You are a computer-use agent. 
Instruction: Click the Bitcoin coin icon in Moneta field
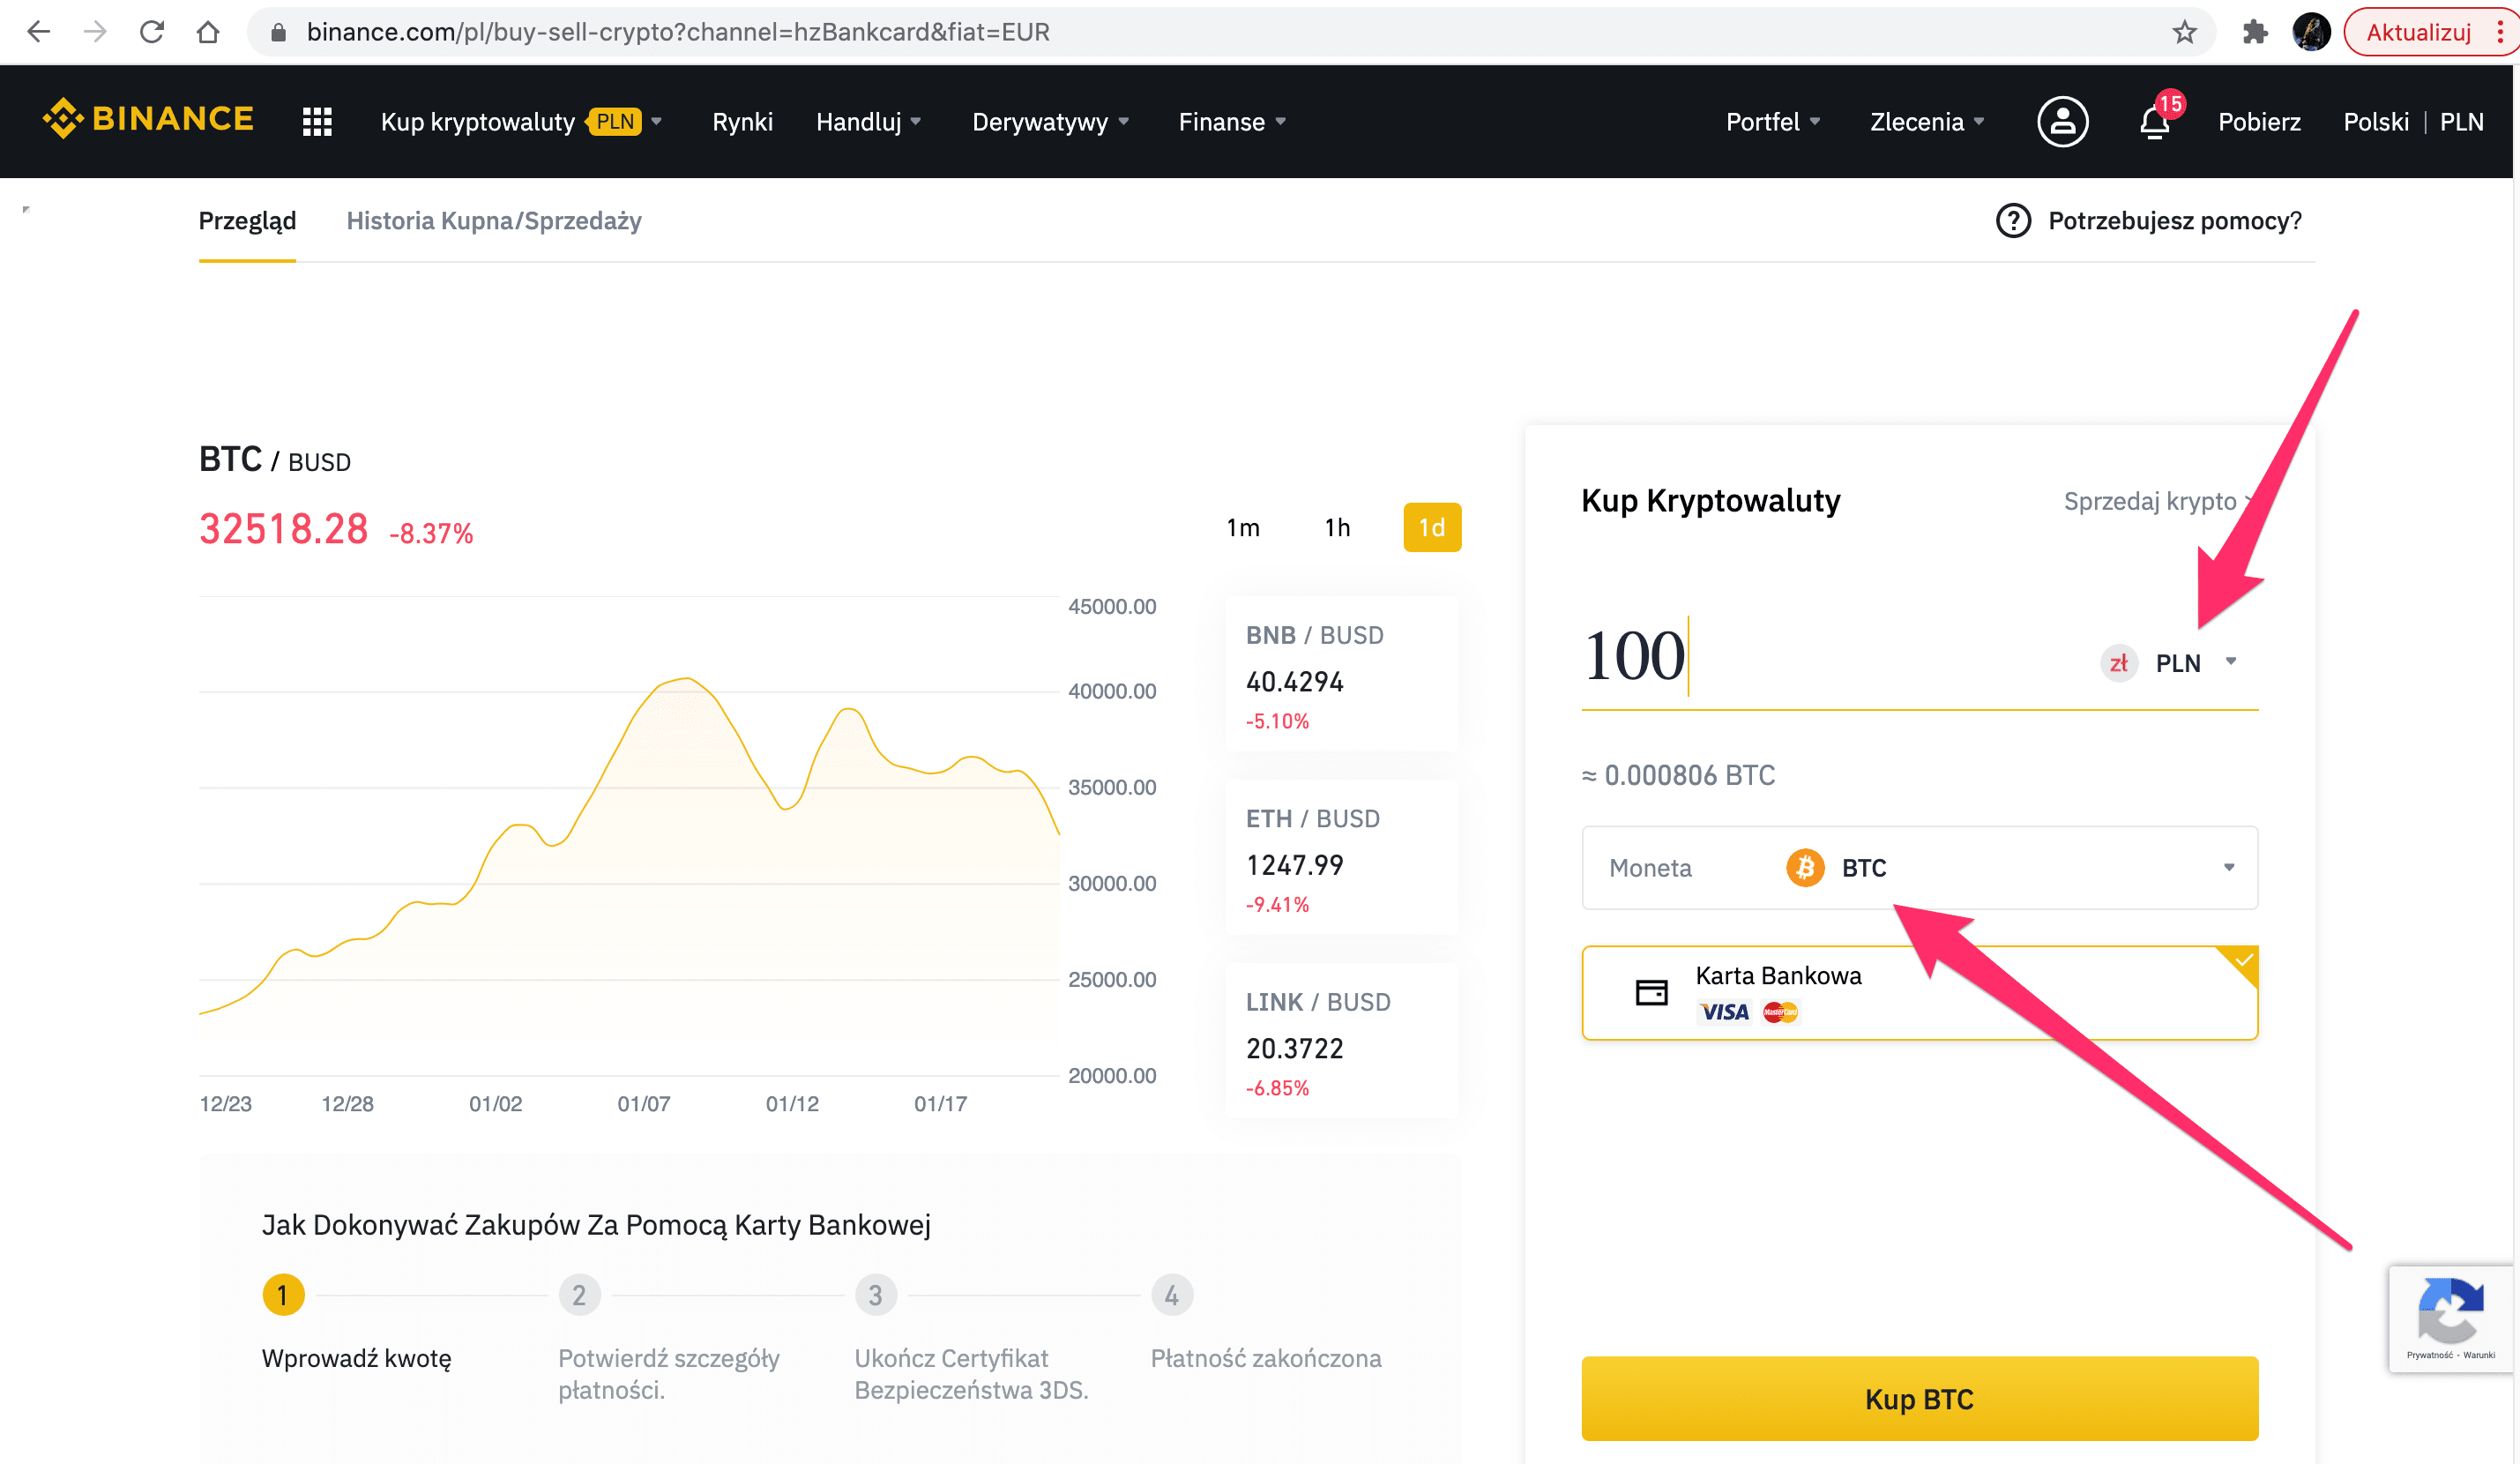1805,867
